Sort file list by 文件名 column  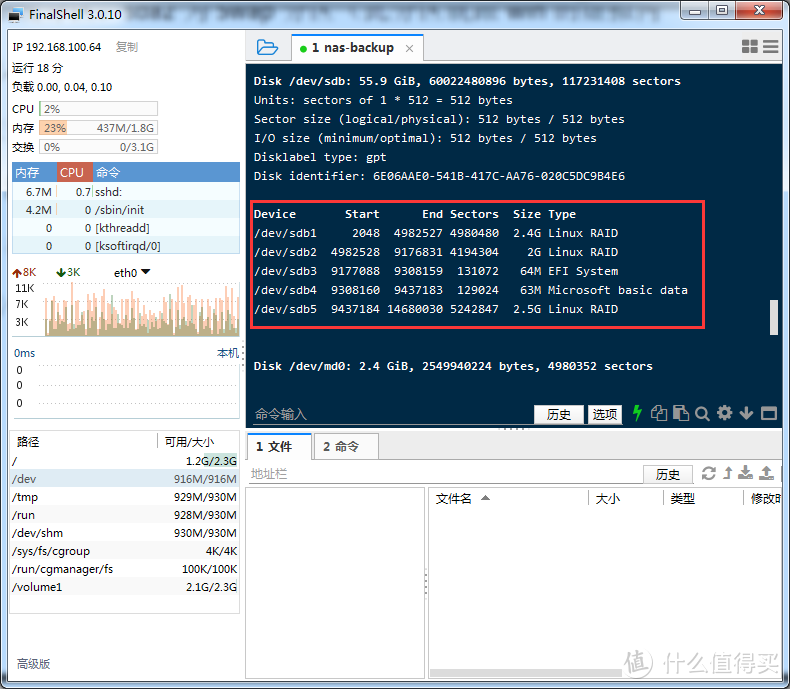508,499
